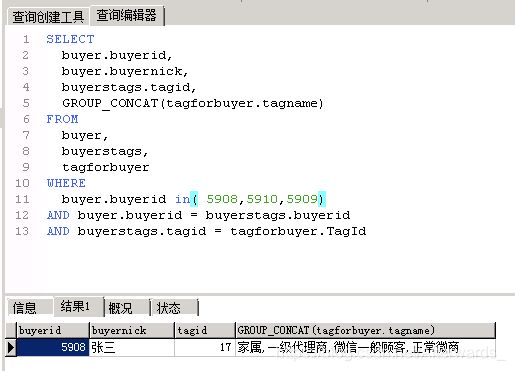The image size is (515, 371).
Task: Click the value 5908 in the in list
Action: (x=222, y=199)
